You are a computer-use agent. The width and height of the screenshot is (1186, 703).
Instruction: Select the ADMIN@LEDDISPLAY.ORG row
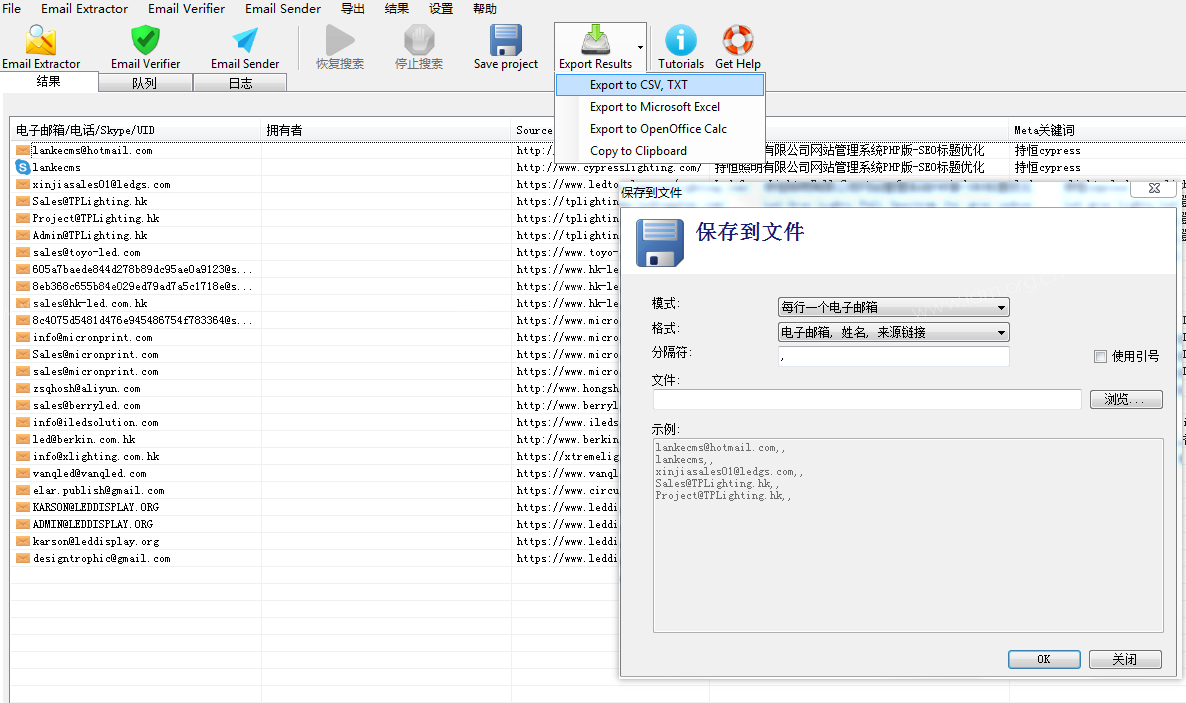click(315, 524)
